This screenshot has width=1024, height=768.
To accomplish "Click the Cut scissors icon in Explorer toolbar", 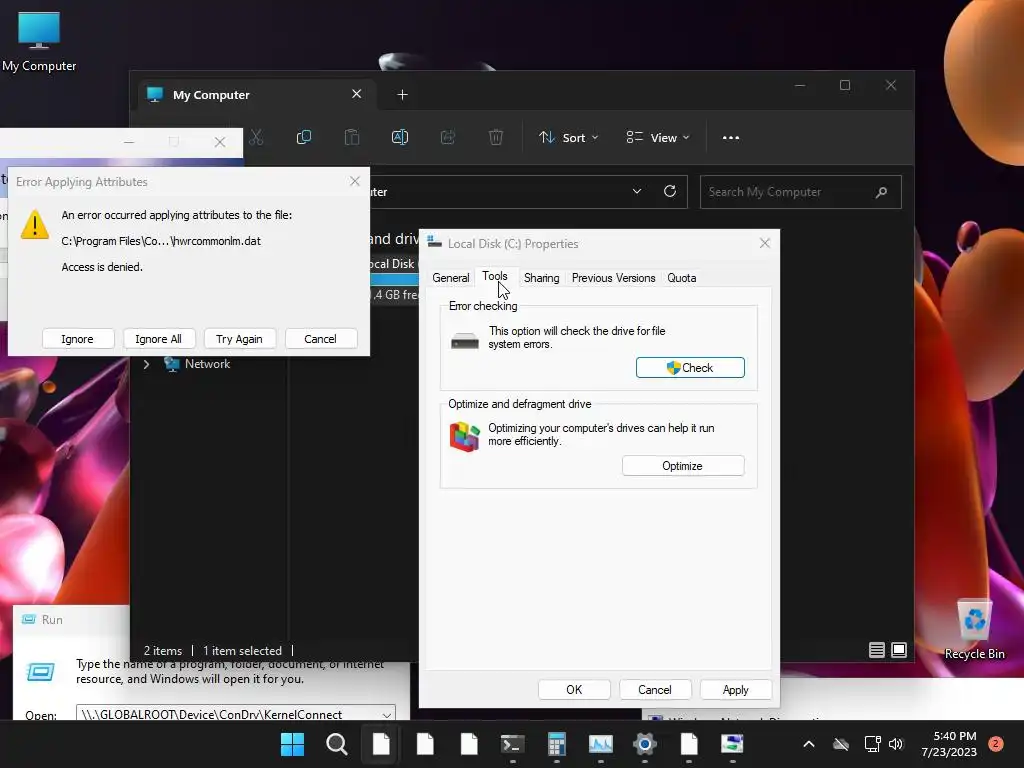I will point(256,137).
